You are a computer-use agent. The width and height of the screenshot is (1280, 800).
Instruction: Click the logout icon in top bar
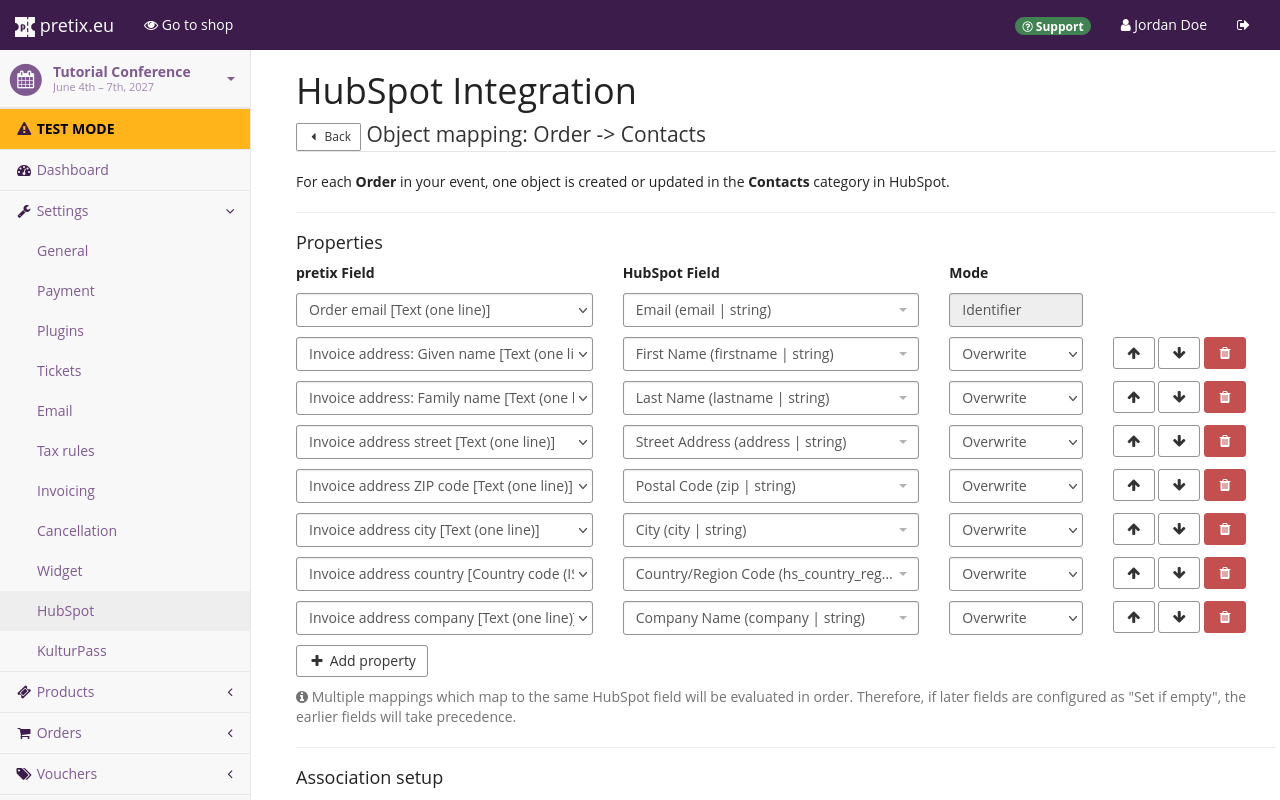pos(1243,25)
